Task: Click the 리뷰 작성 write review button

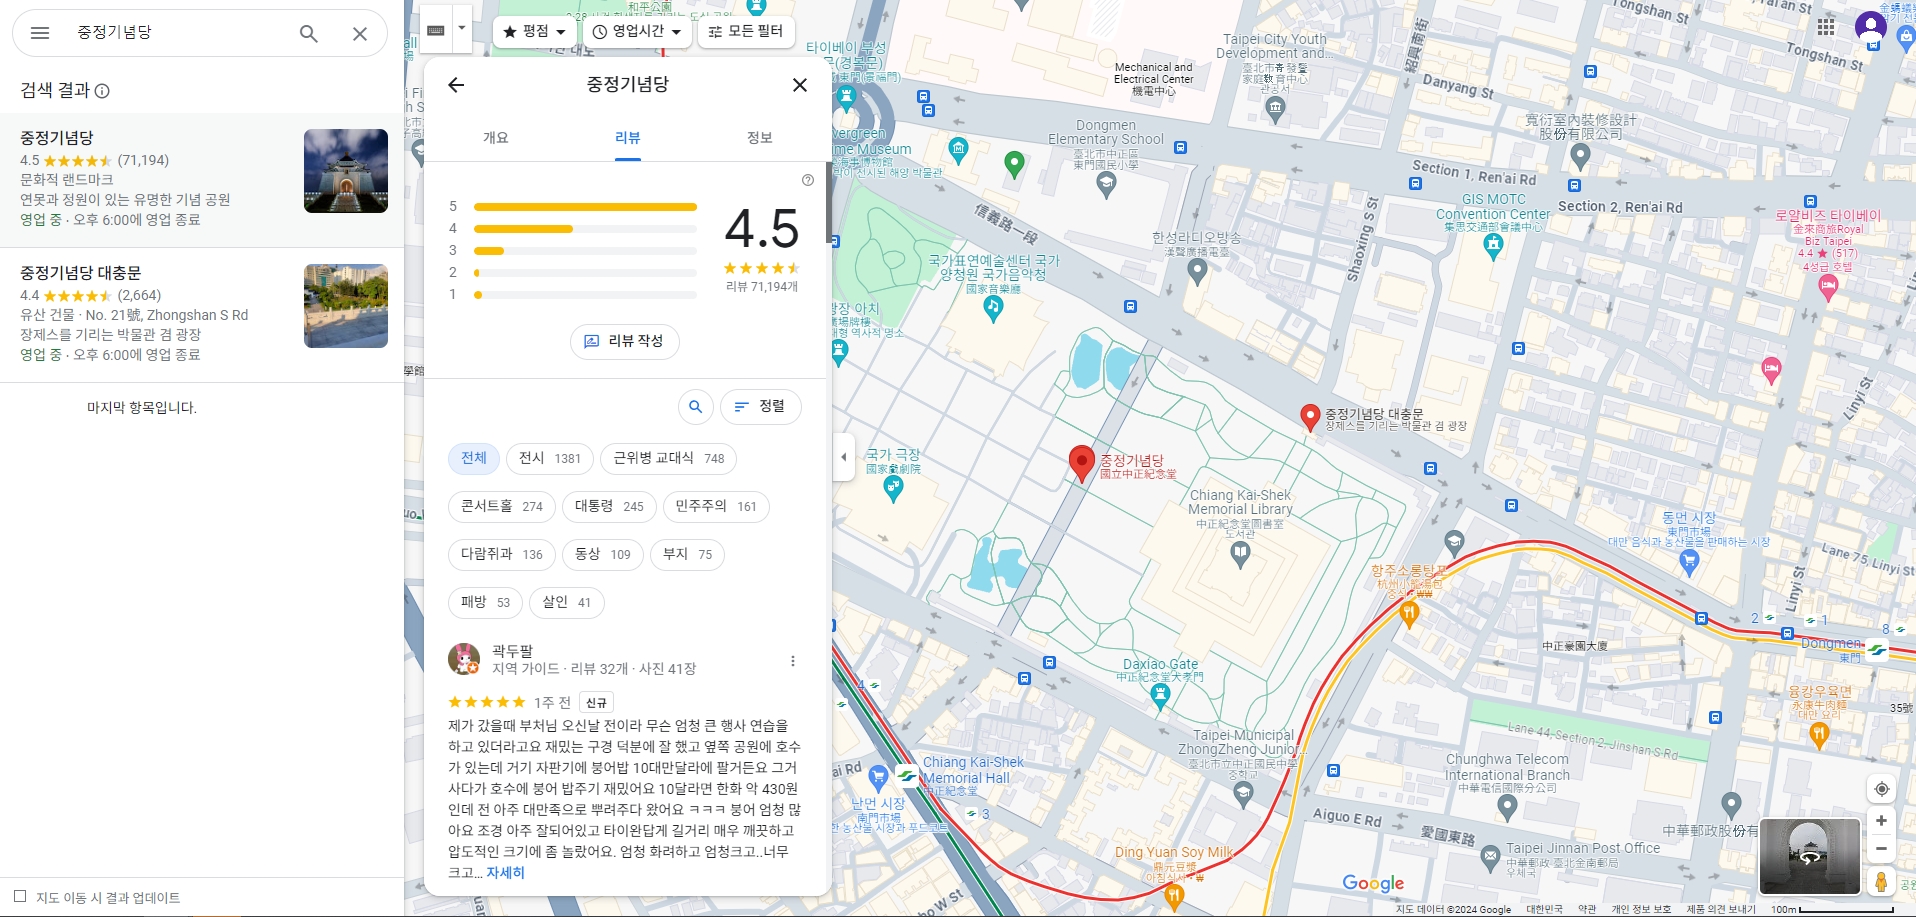Action: tap(625, 342)
